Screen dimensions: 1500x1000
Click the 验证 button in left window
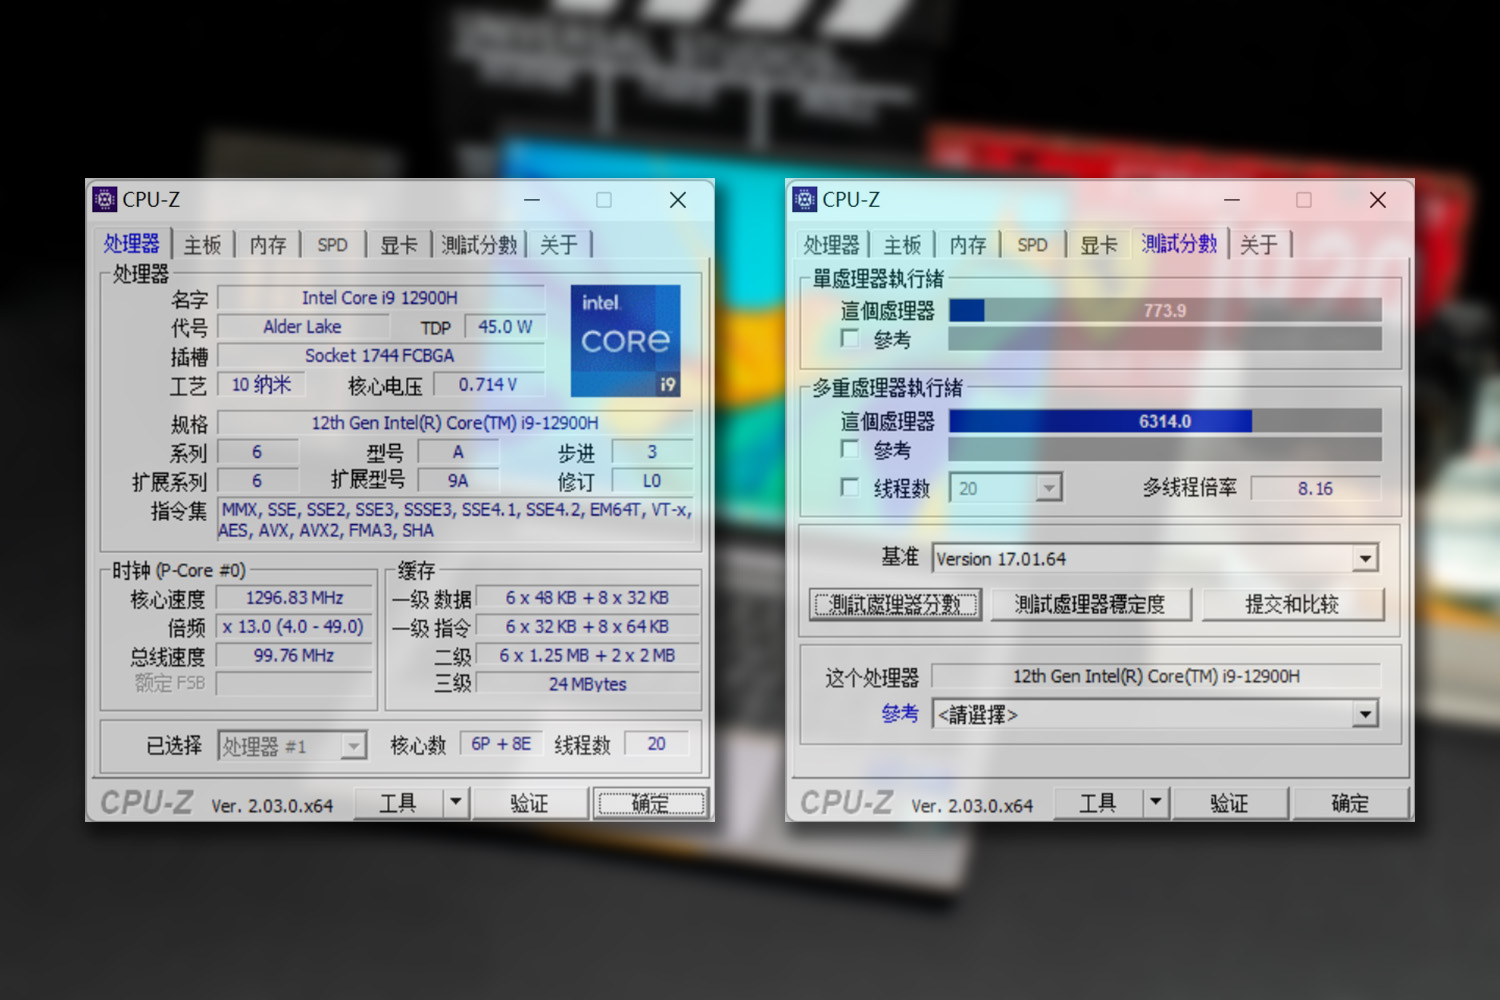point(530,801)
